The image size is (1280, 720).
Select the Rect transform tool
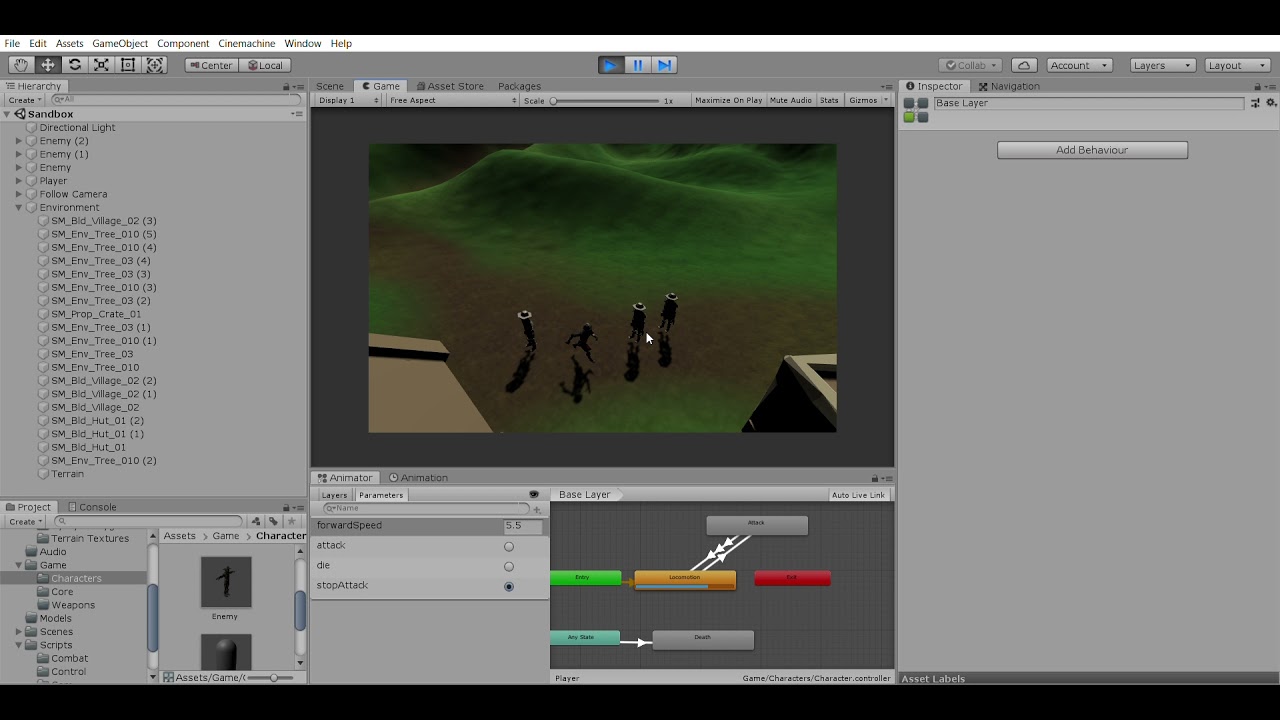(128, 65)
